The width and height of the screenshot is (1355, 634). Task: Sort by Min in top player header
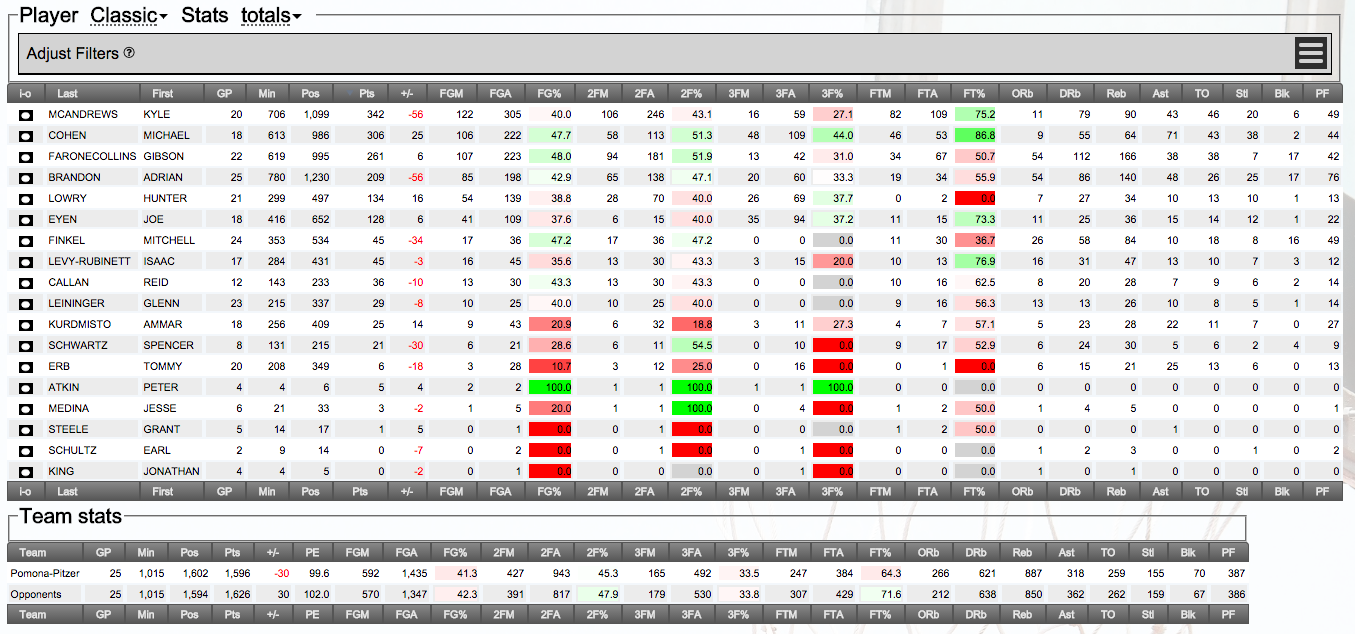266,94
